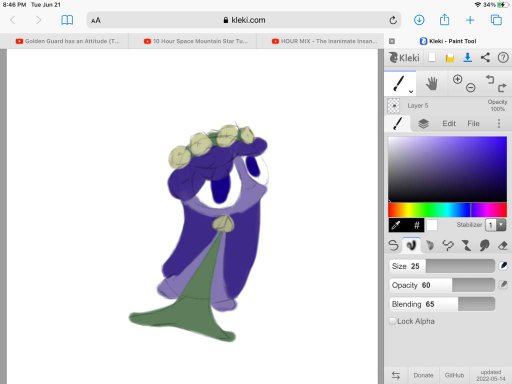Viewport: 512px width, 384px height.
Task: Switch to the Layers tab
Action: (x=423, y=124)
